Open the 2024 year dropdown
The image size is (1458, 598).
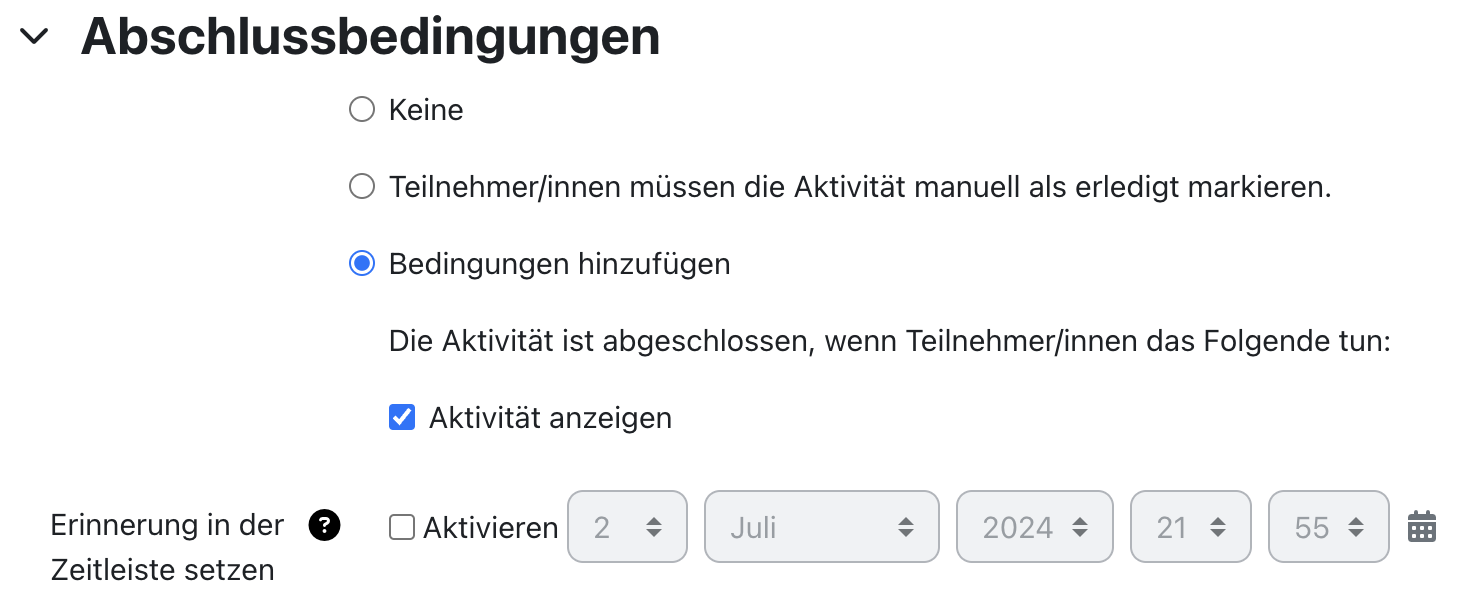click(1034, 527)
